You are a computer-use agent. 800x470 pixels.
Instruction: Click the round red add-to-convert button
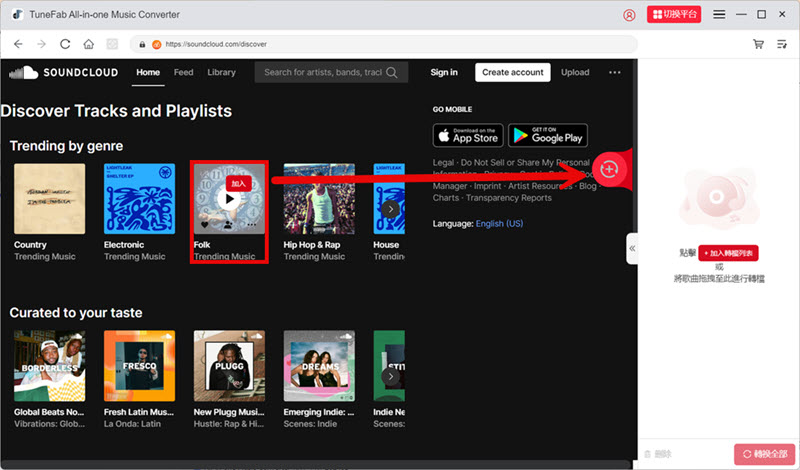[609, 169]
